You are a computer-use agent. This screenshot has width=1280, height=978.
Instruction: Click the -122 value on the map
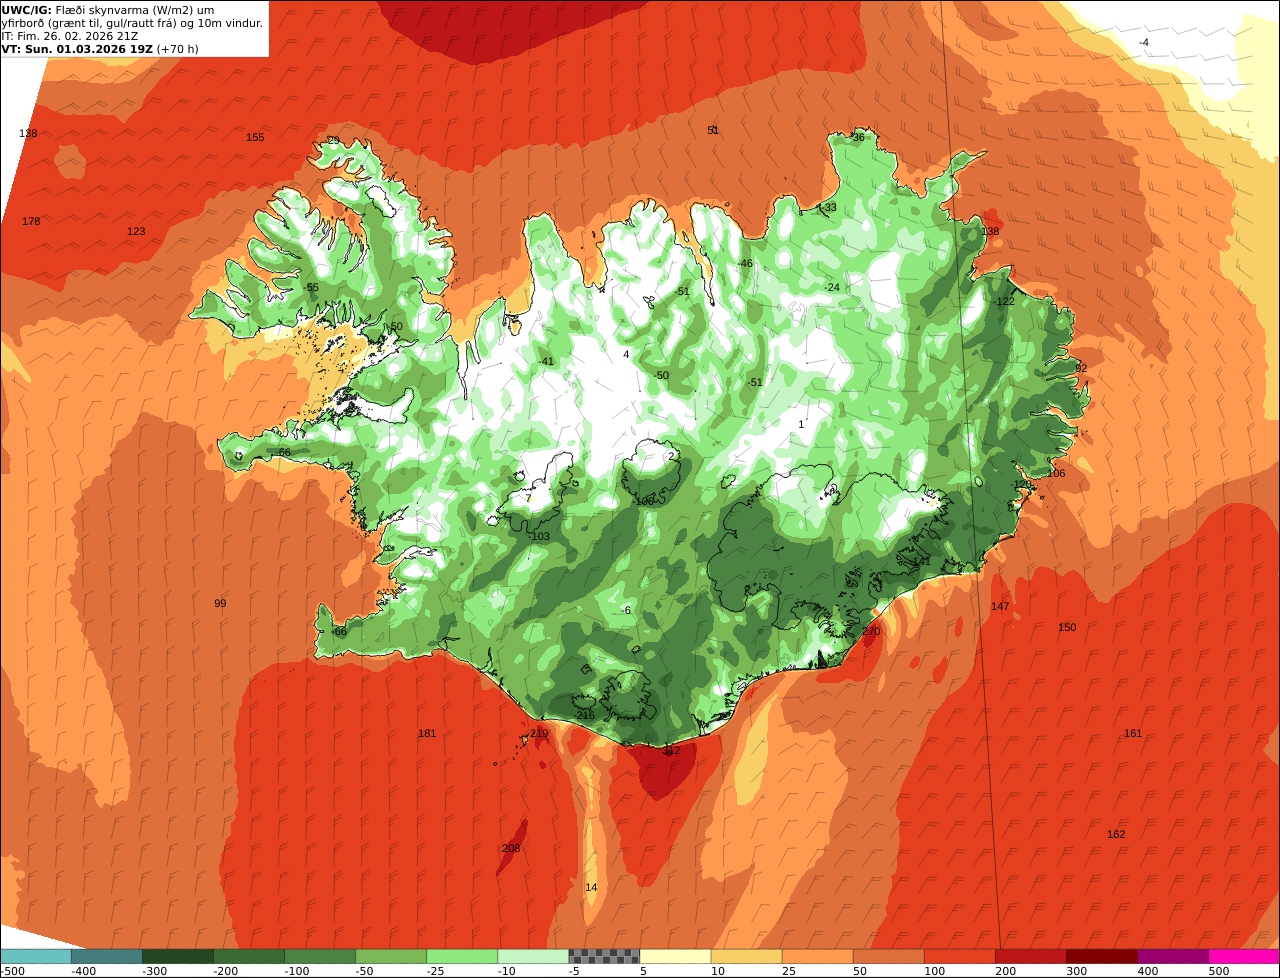pos(1004,301)
